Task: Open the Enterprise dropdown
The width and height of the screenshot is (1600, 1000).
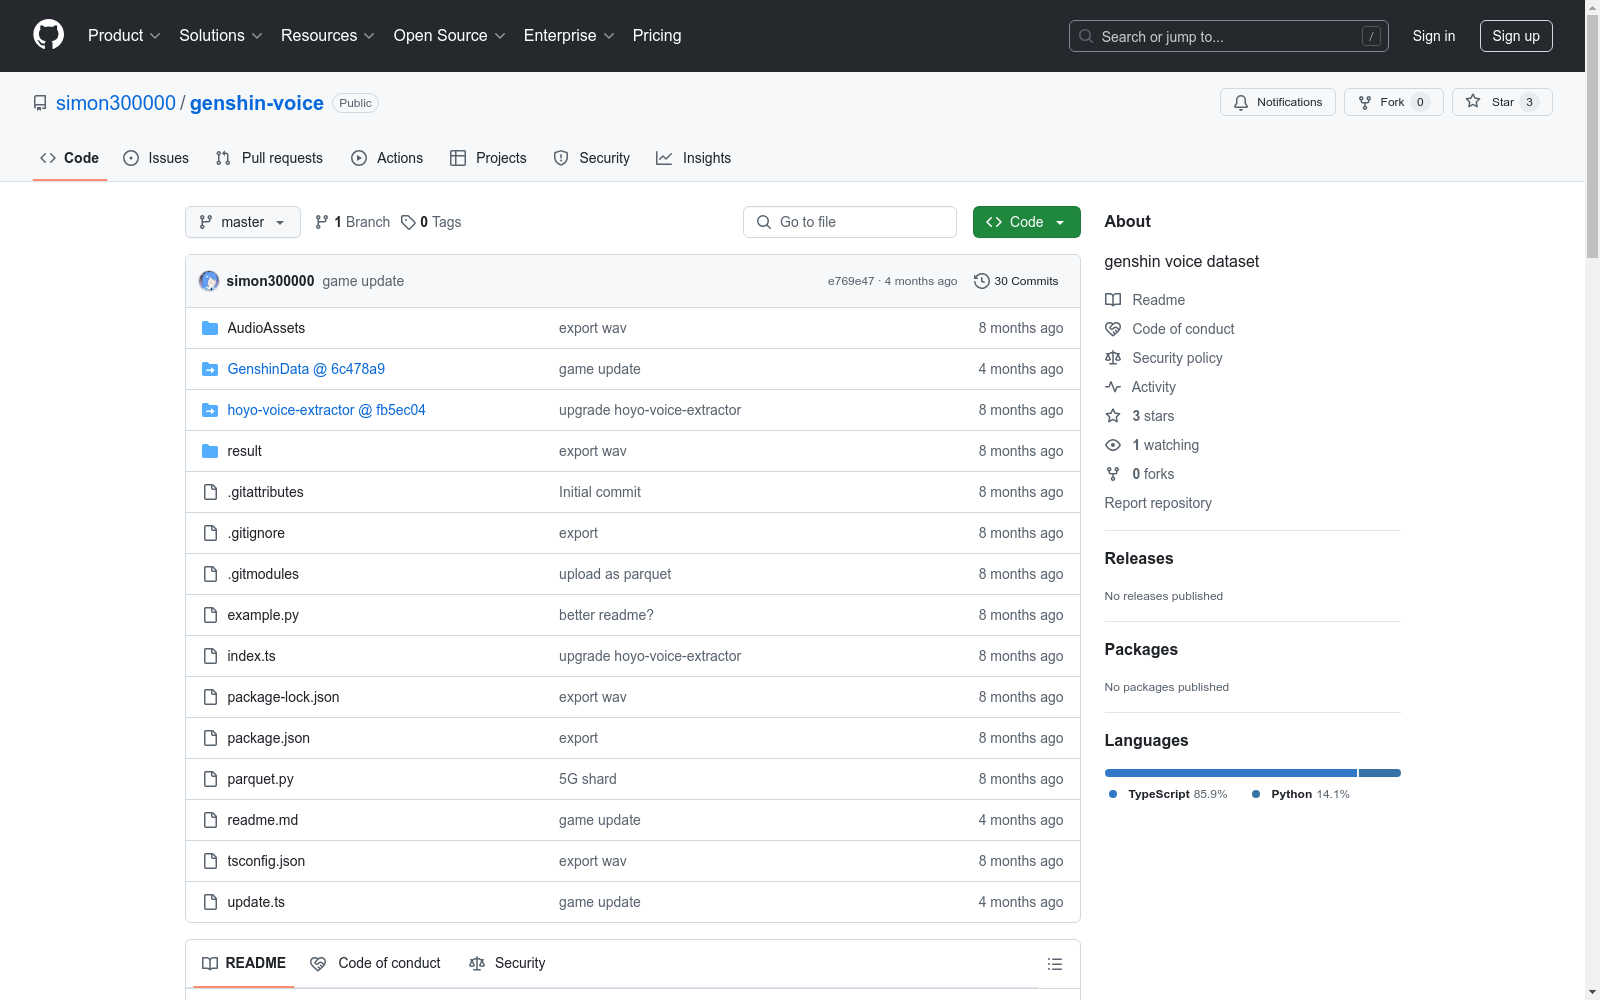Action: tap(569, 36)
